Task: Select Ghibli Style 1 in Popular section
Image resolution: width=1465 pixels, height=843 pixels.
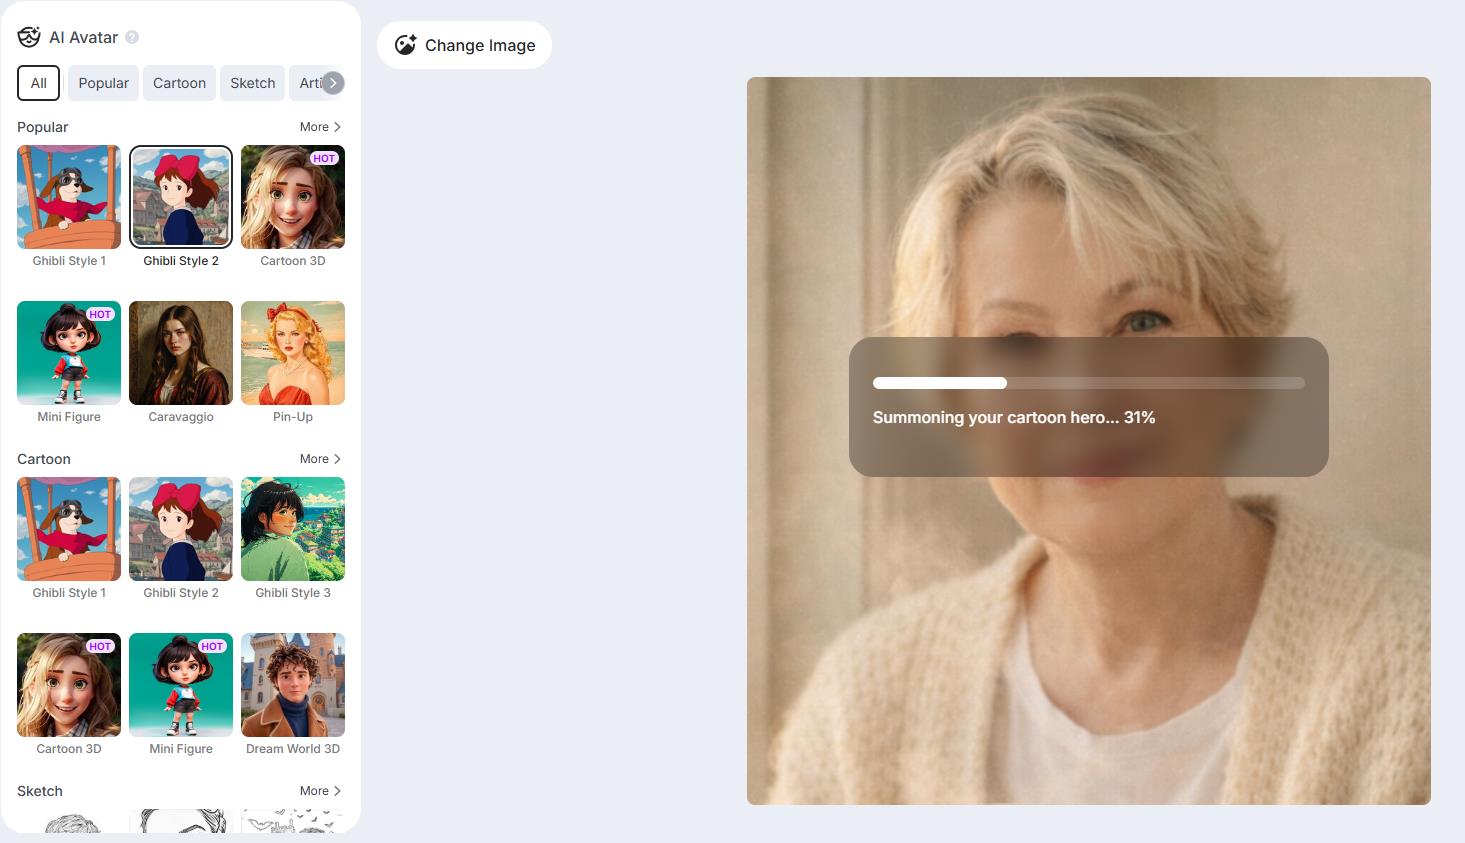Action: click(69, 197)
